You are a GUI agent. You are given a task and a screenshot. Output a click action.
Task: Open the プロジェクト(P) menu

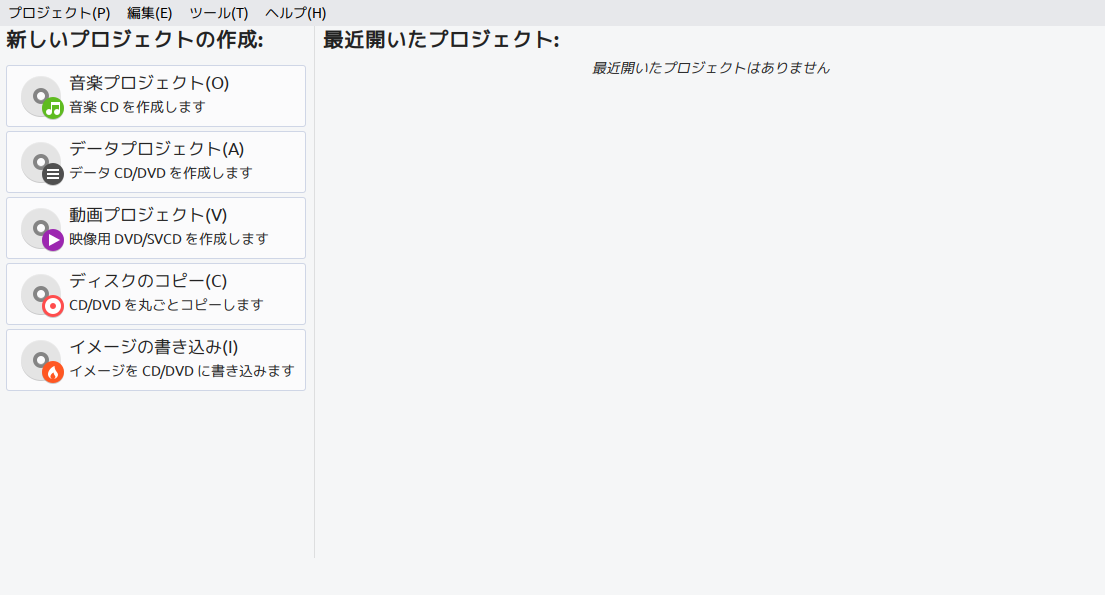(59, 13)
